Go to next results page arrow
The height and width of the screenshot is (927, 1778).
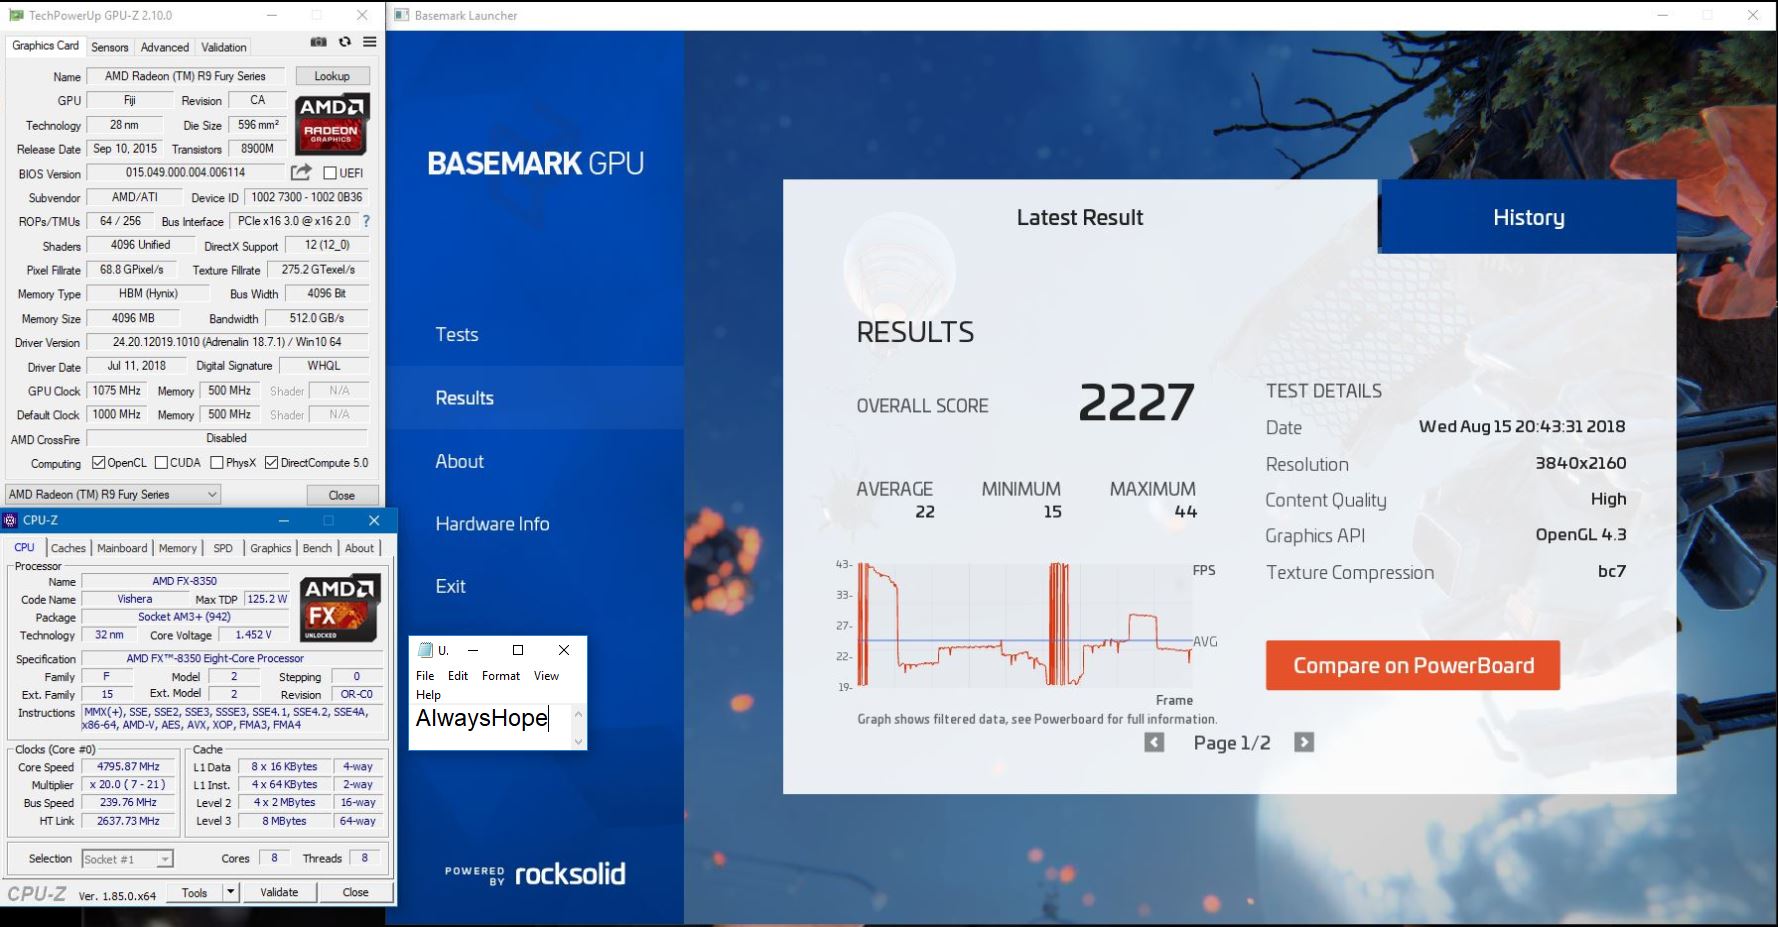point(1304,742)
